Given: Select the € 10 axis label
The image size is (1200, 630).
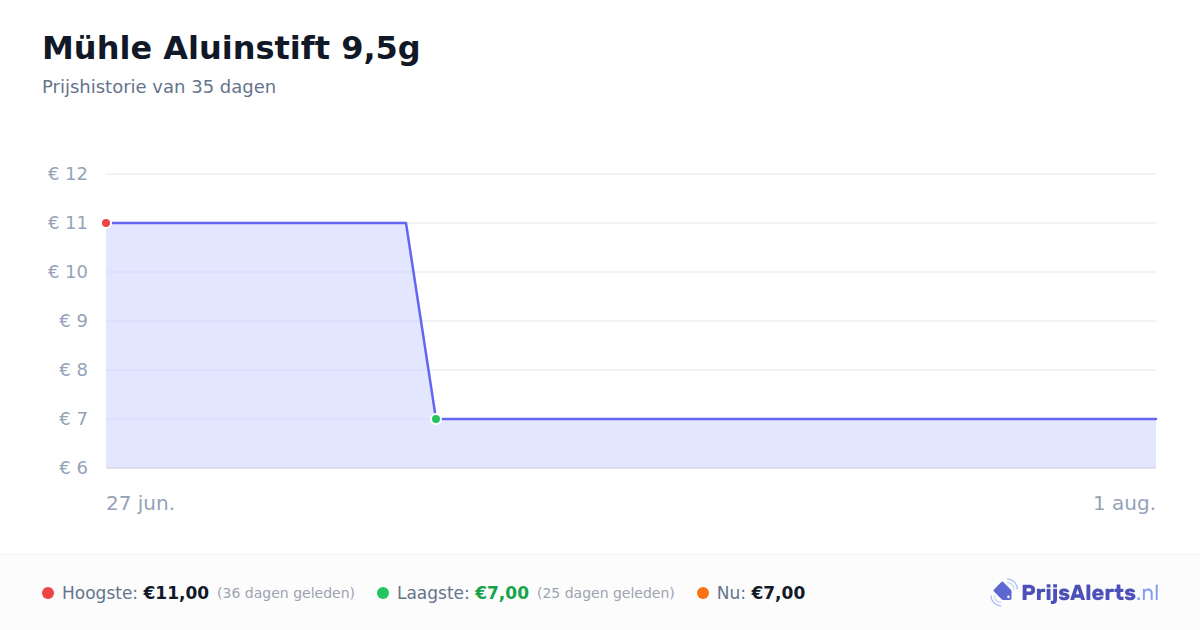Looking at the screenshot, I should click(68, 272).
